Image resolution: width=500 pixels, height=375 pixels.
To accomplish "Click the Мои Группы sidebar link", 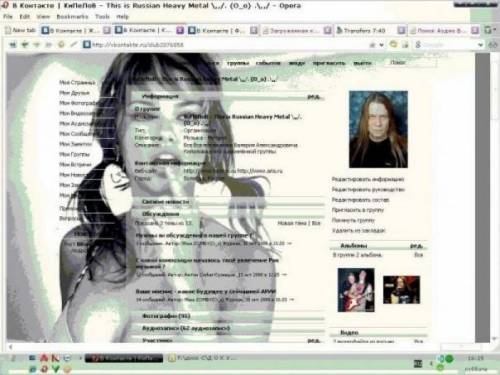I will (74, 154).
